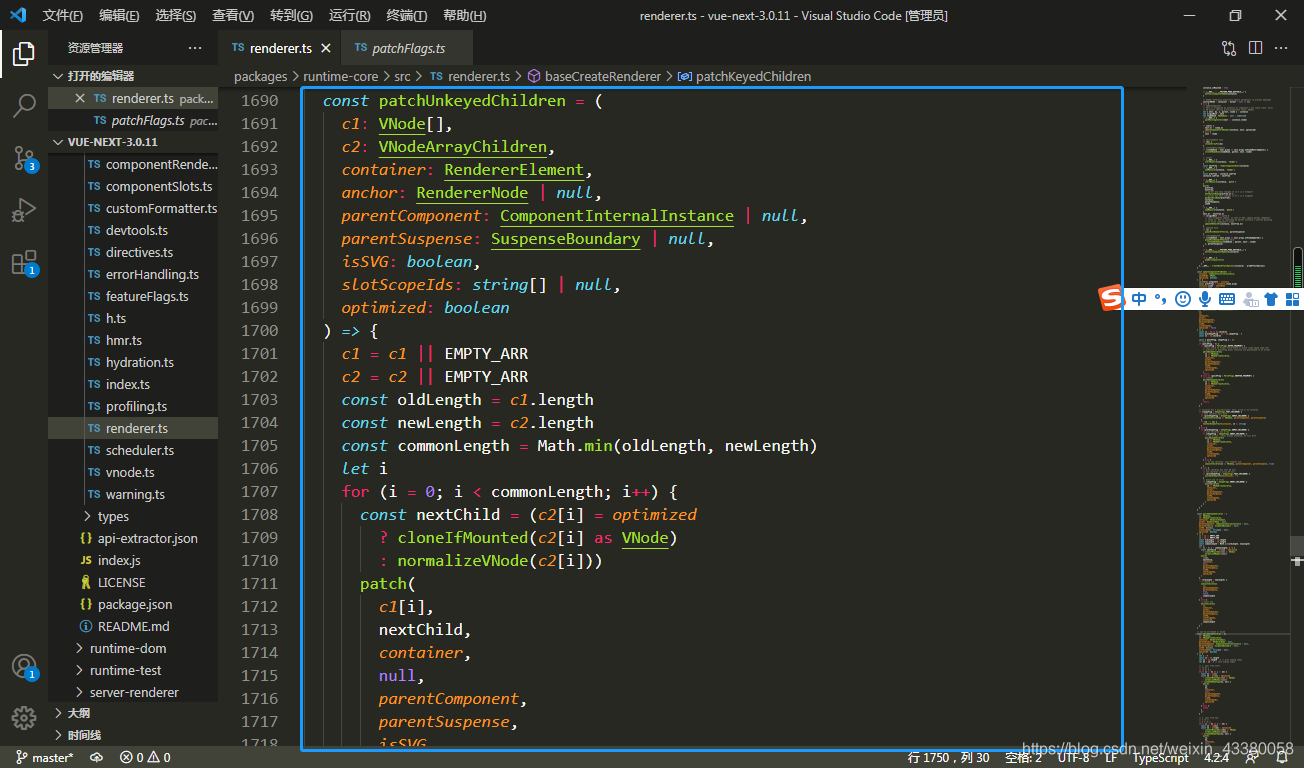Open the Sogou skin shirt icon
This screenshot has height=768, width=1304.
pos(1271,299)
